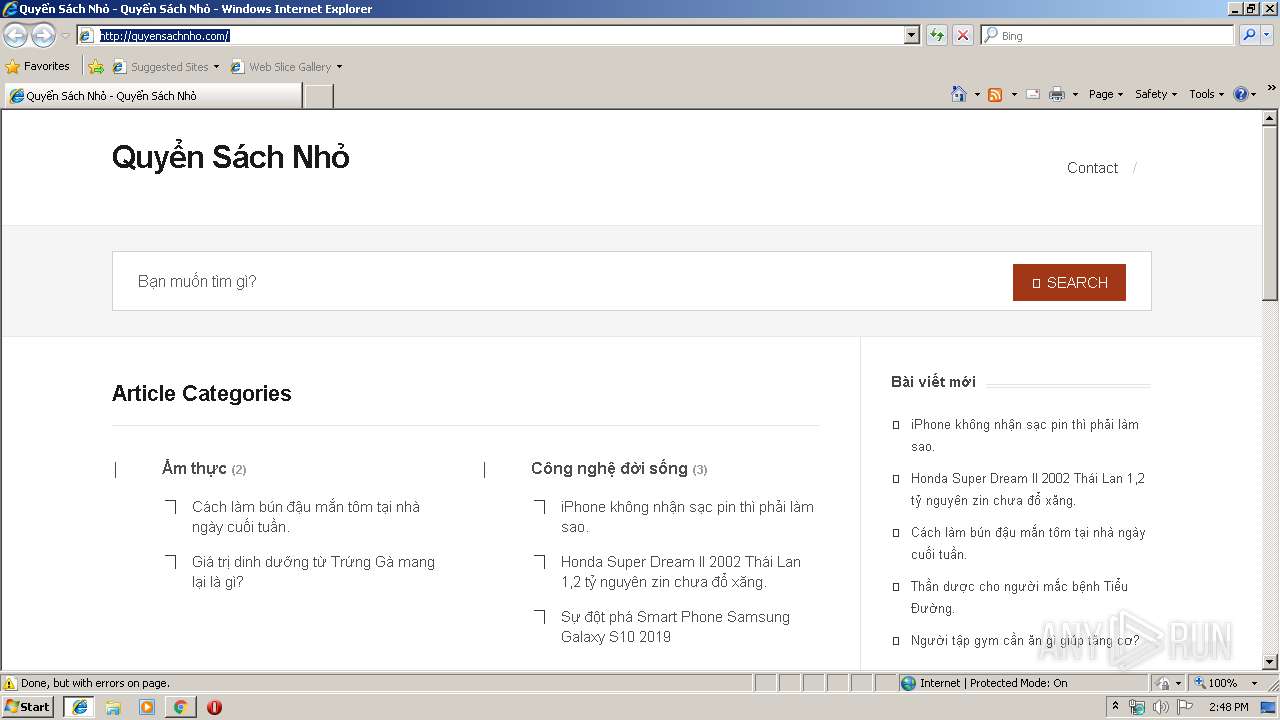Click the SEARCH button
Image resolution: width=1280 pixels, height=720 pixels.
[x=1069, y=282]
